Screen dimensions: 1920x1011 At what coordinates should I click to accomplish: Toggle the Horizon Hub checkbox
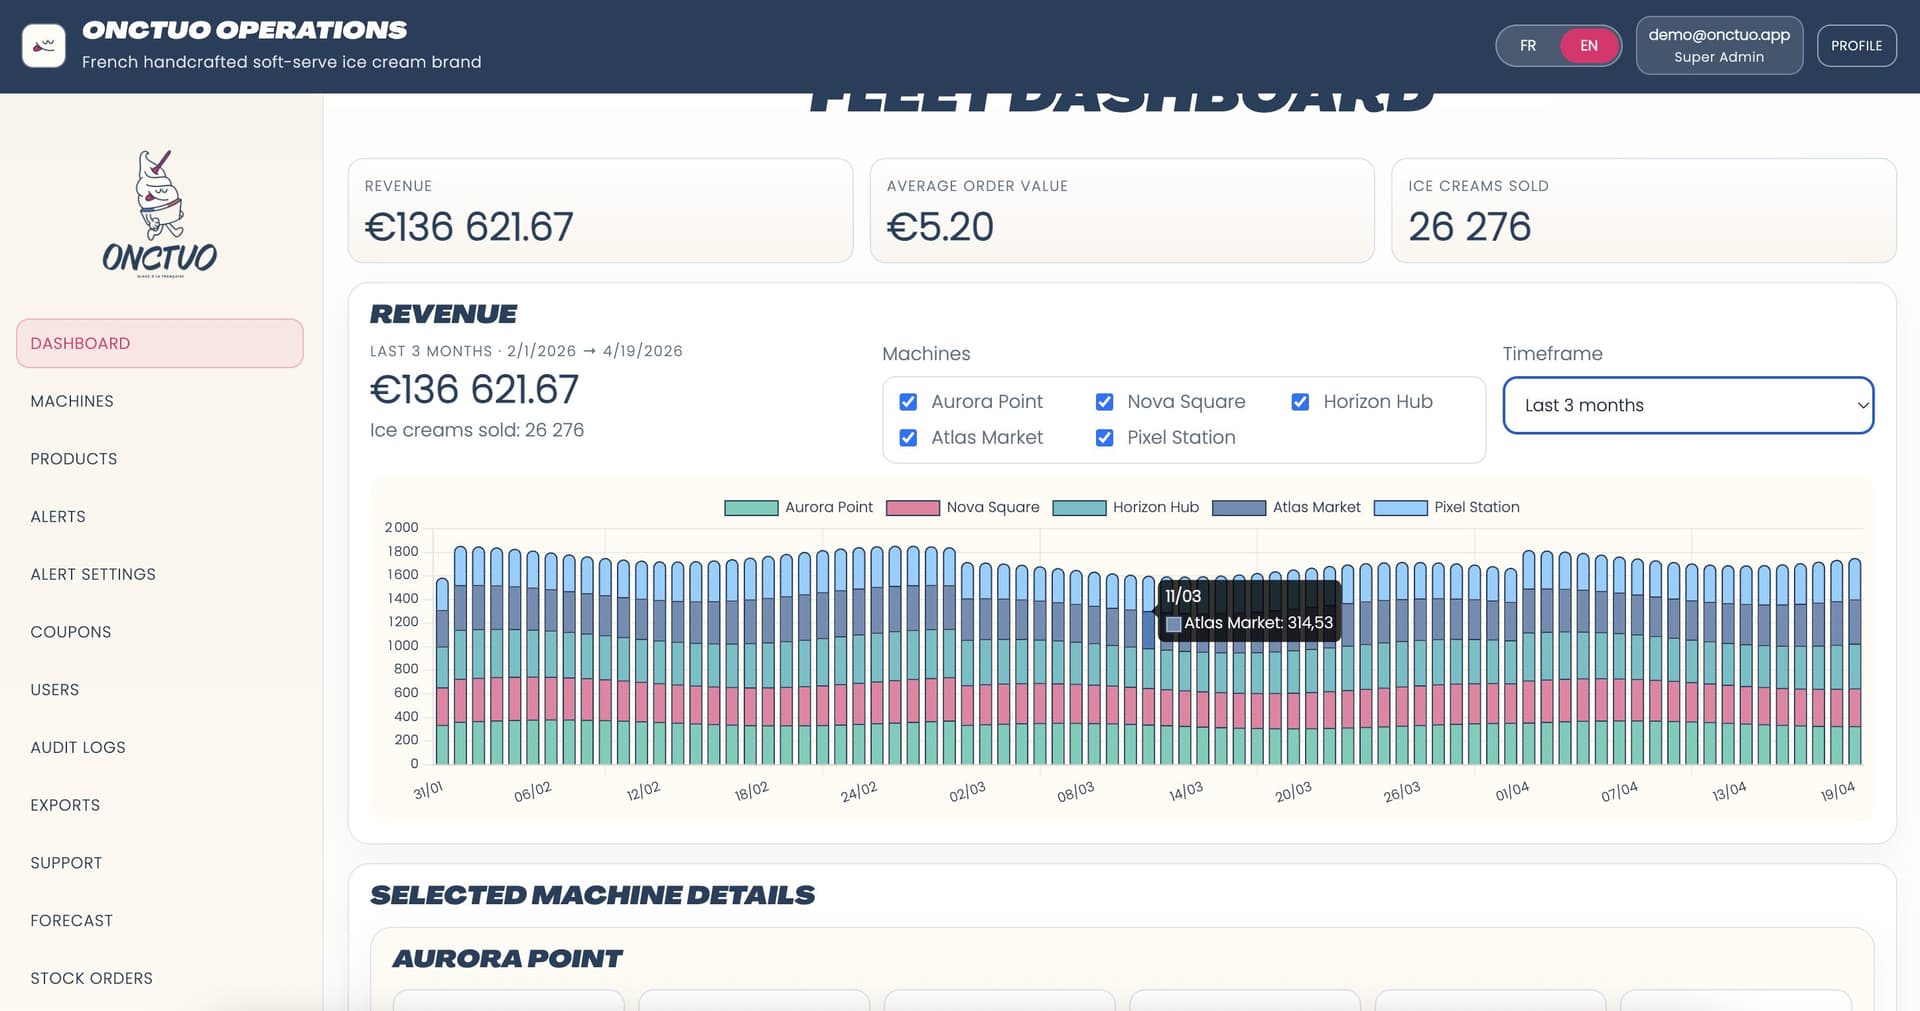tap(1300, 402)
